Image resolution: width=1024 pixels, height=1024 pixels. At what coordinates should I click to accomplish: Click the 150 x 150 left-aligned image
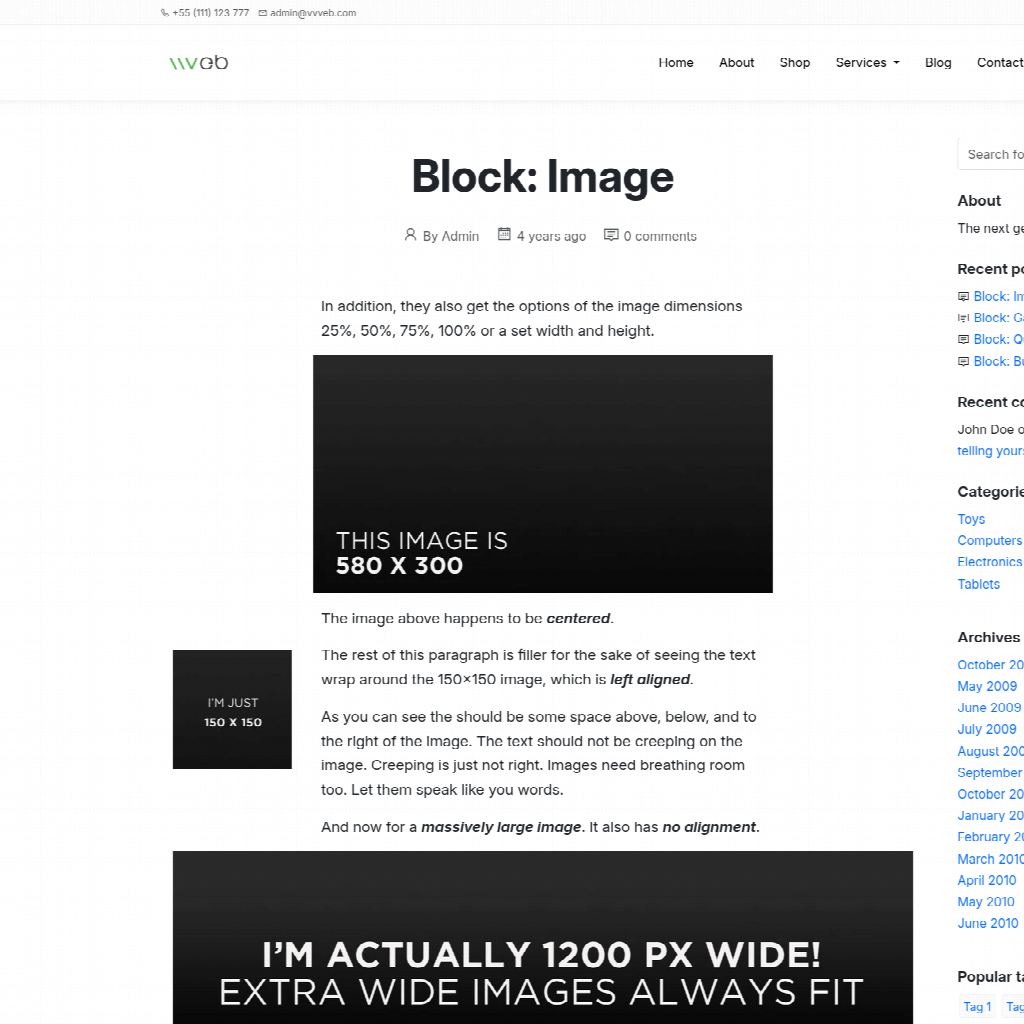click(x=232, y=709)
